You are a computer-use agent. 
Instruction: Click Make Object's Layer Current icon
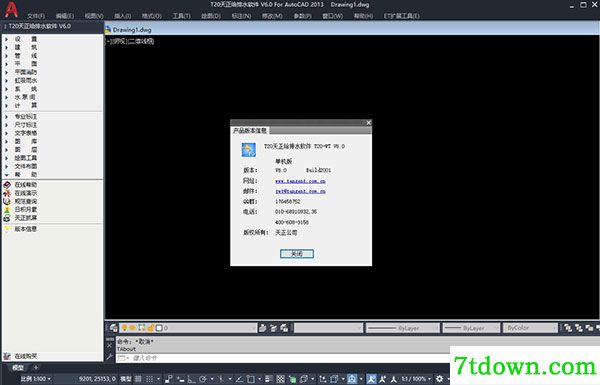pyautogui.click(x=262, y=328)
